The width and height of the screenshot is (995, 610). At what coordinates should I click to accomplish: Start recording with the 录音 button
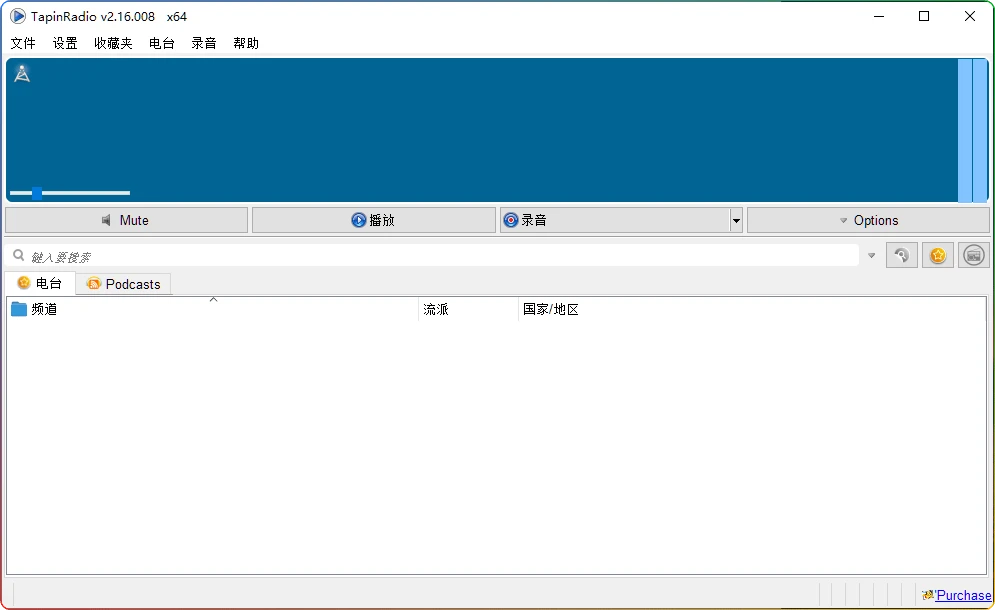pyautogui.click(x=615, y=220)
